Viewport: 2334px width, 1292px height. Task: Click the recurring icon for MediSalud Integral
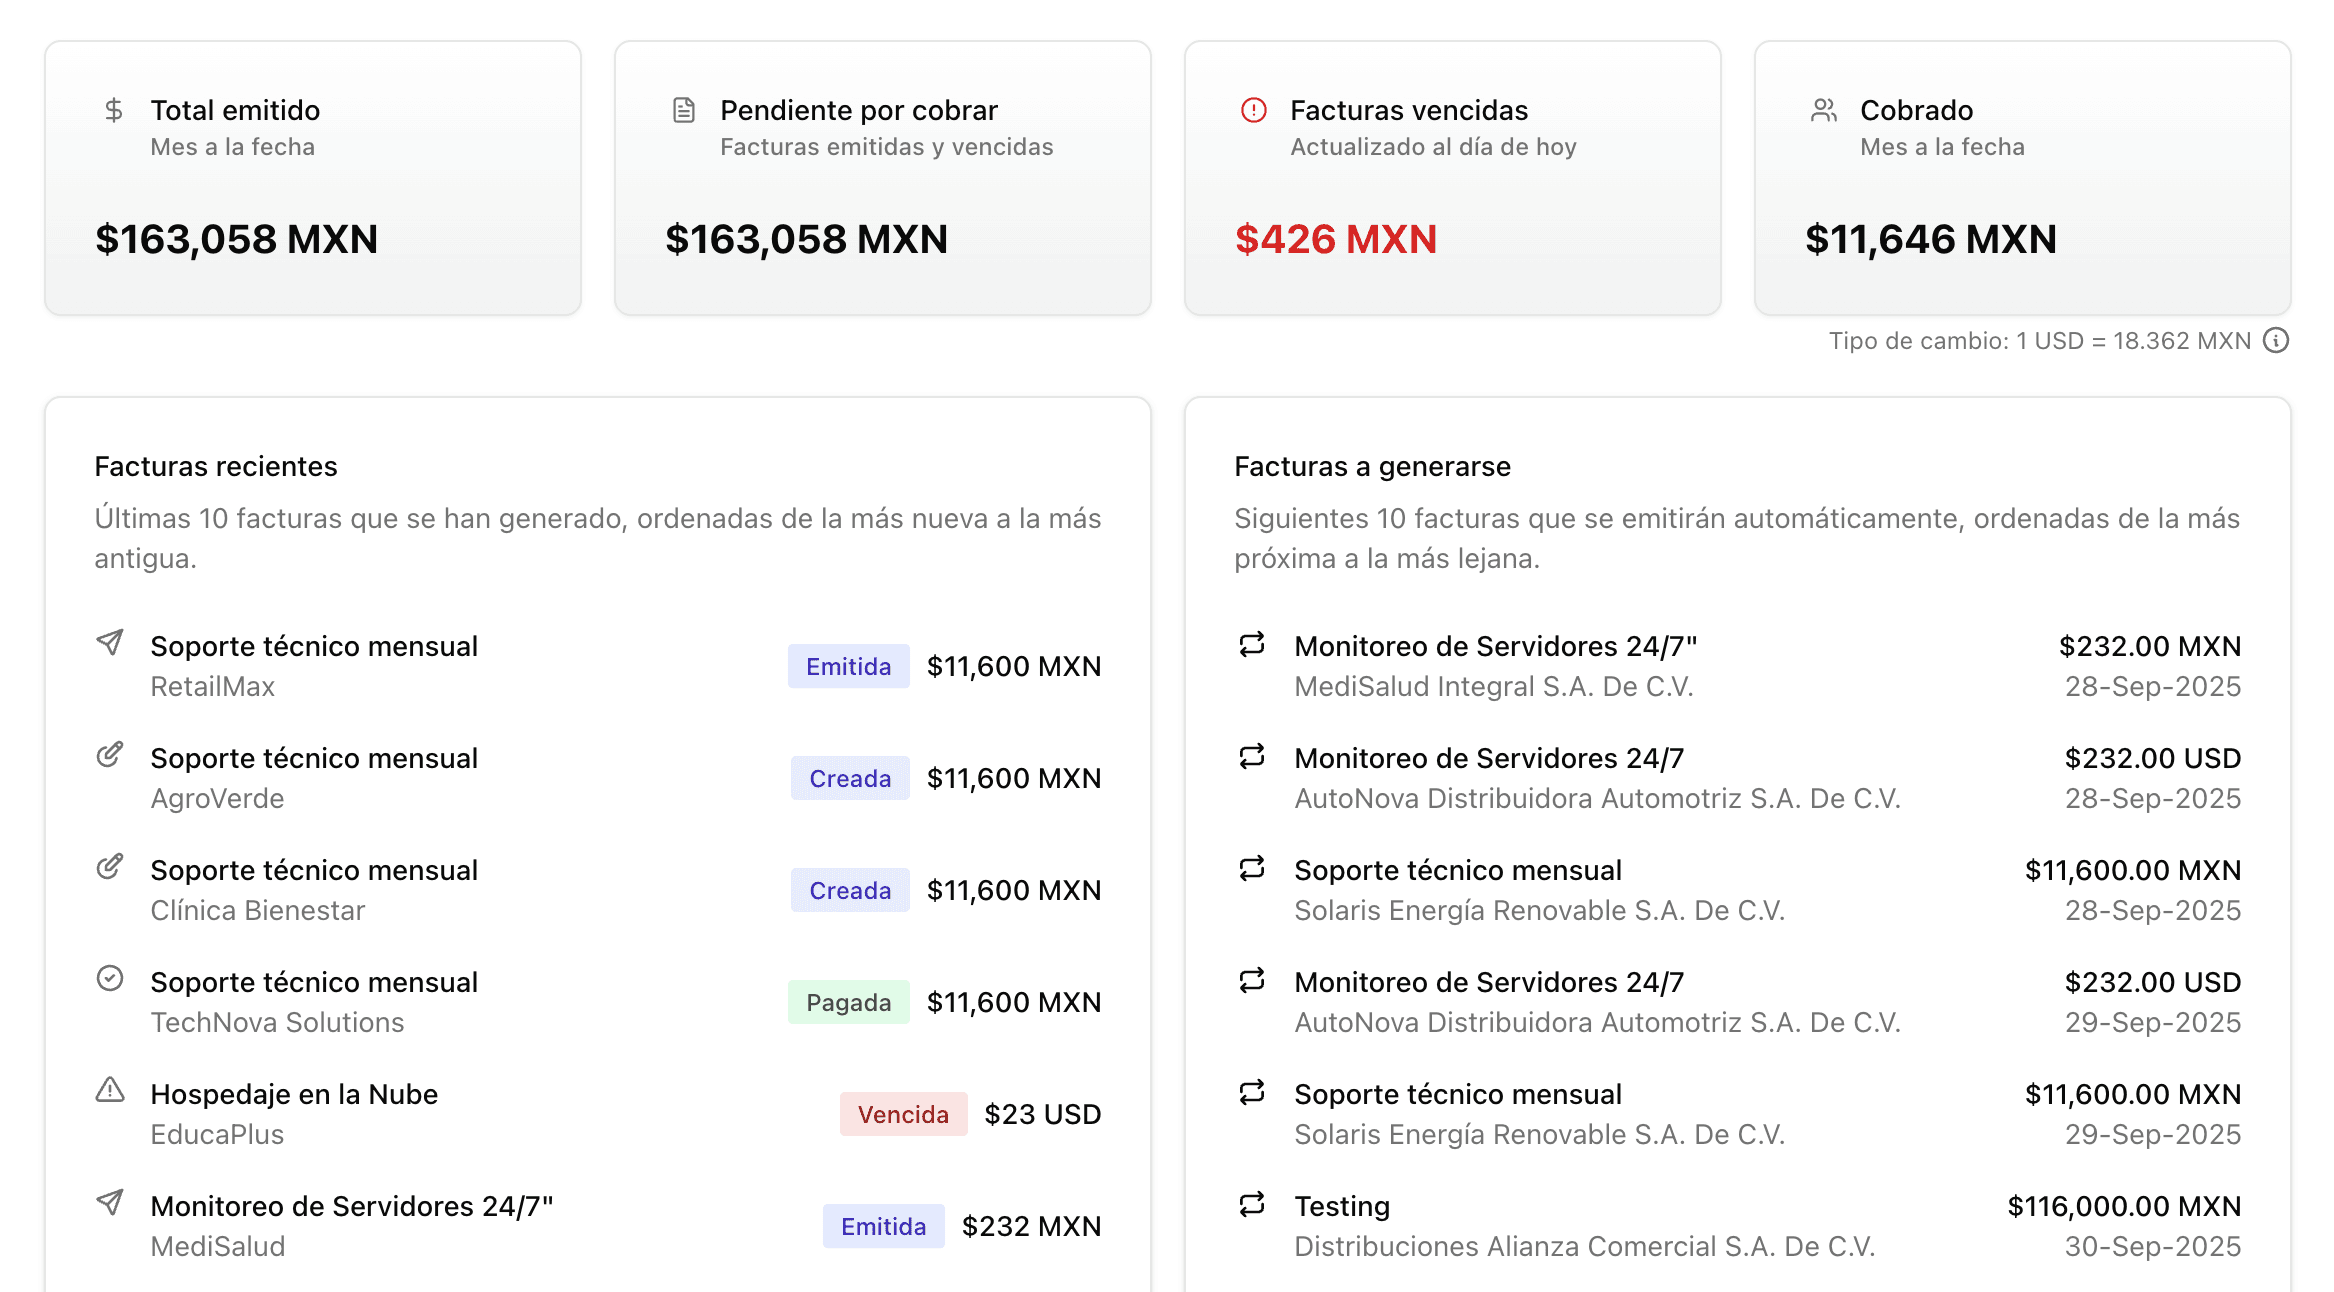tap(1252, 644)
